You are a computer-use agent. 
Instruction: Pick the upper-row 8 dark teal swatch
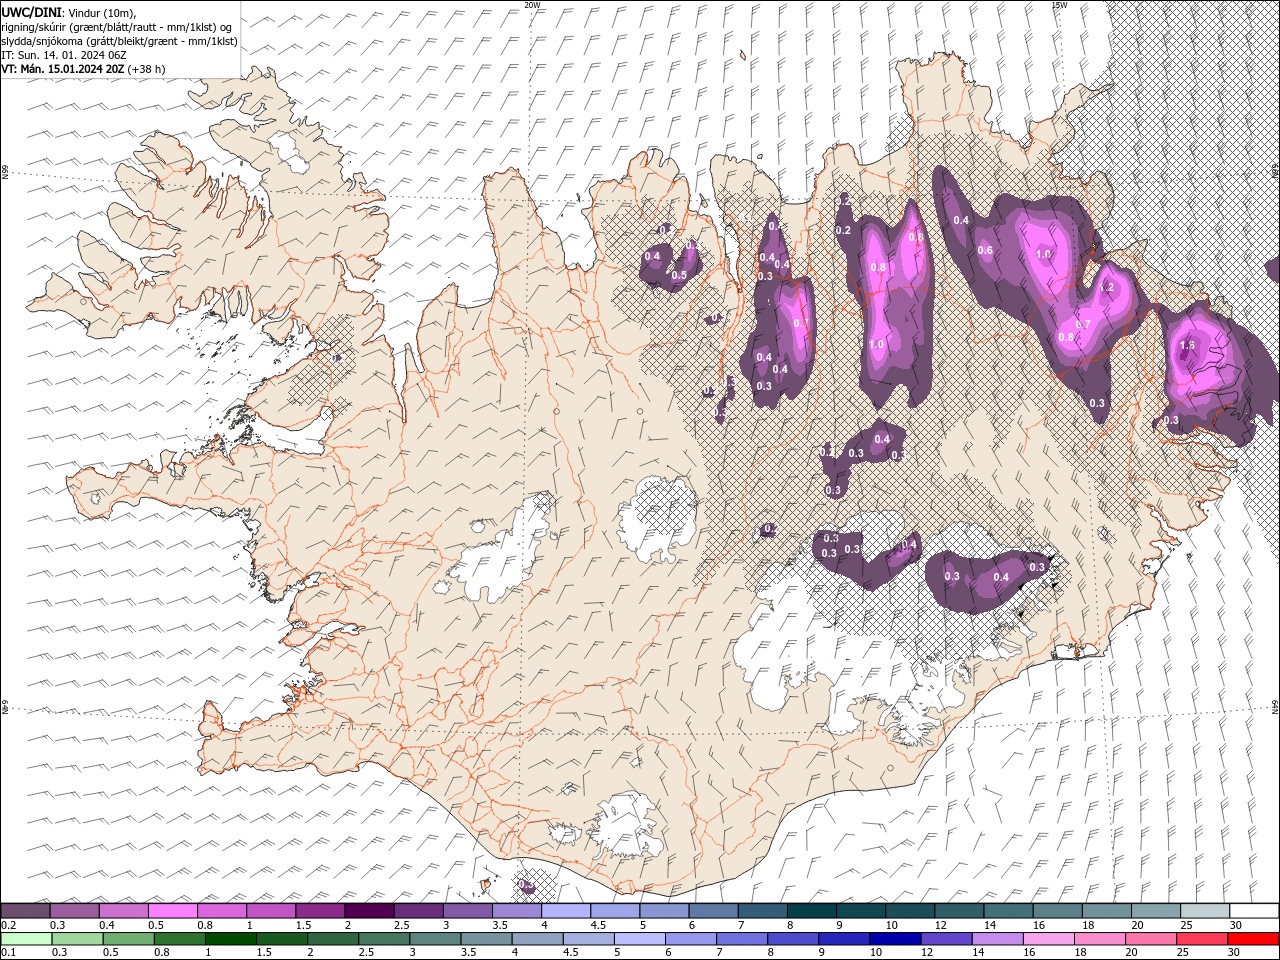(812, 911)
